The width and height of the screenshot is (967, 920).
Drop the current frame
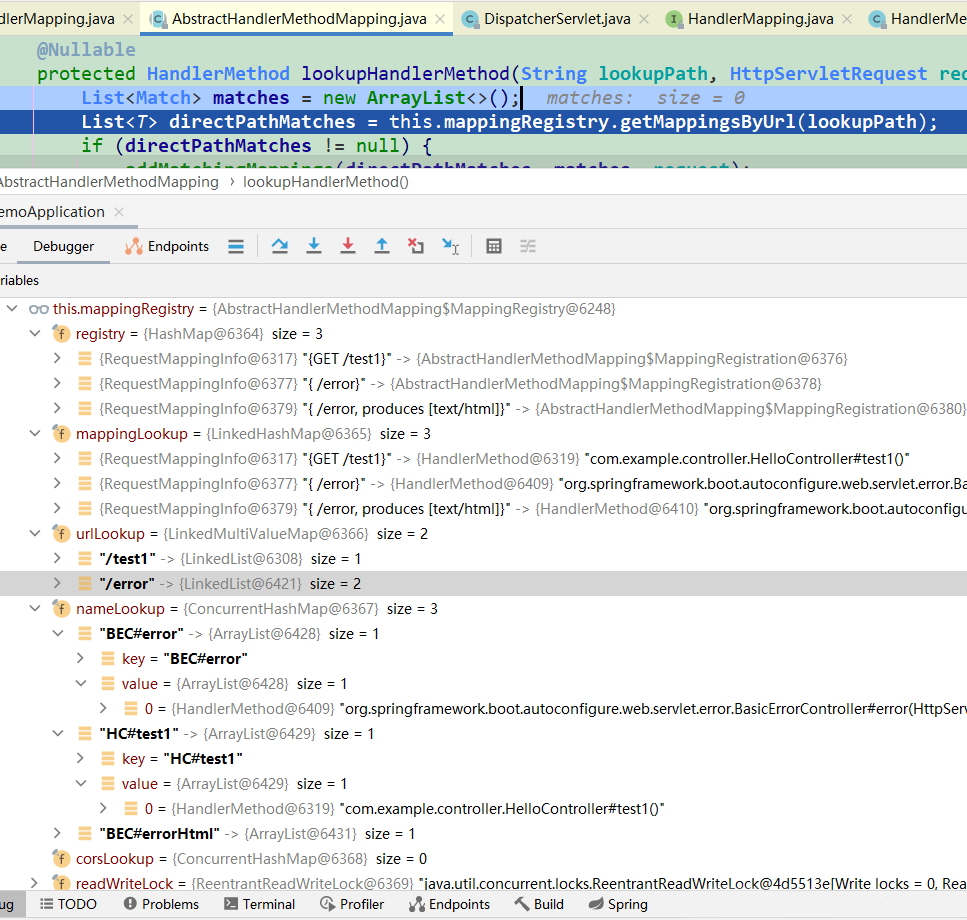(x=416, y=246)
